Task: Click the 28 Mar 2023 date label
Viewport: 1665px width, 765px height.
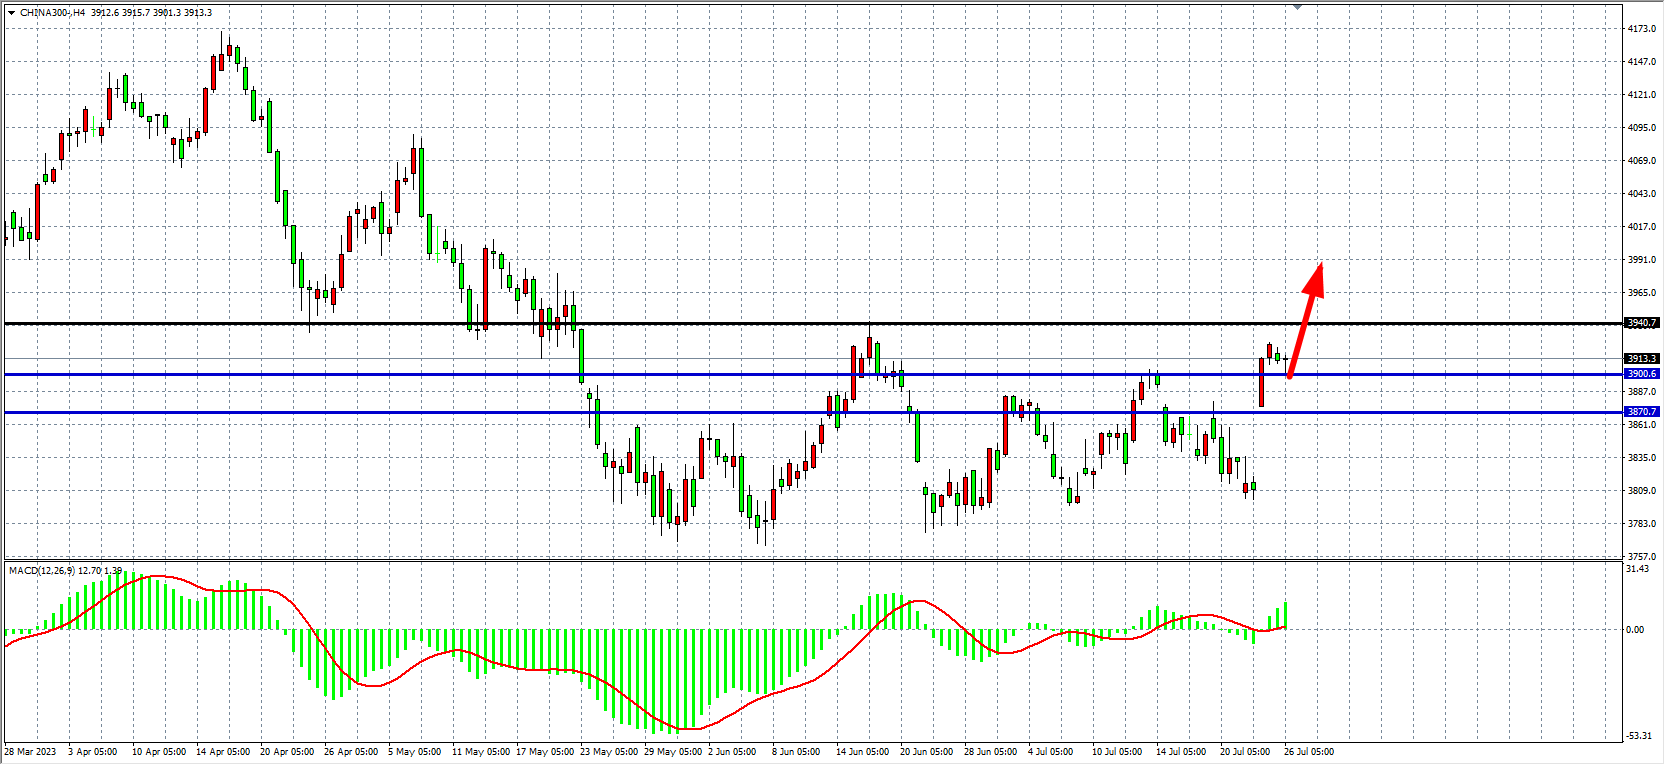Action: (x=30, y=752)
